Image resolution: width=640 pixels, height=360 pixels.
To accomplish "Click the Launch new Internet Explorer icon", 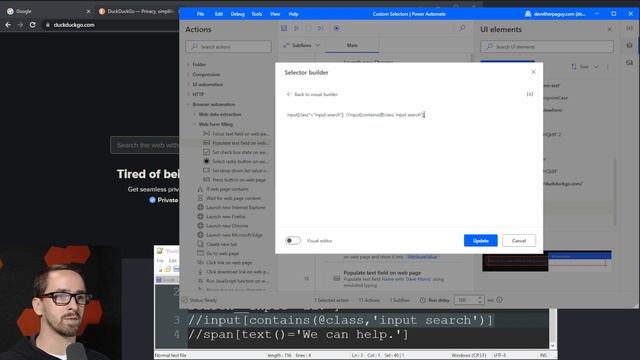I will click(x=200, y=207).
